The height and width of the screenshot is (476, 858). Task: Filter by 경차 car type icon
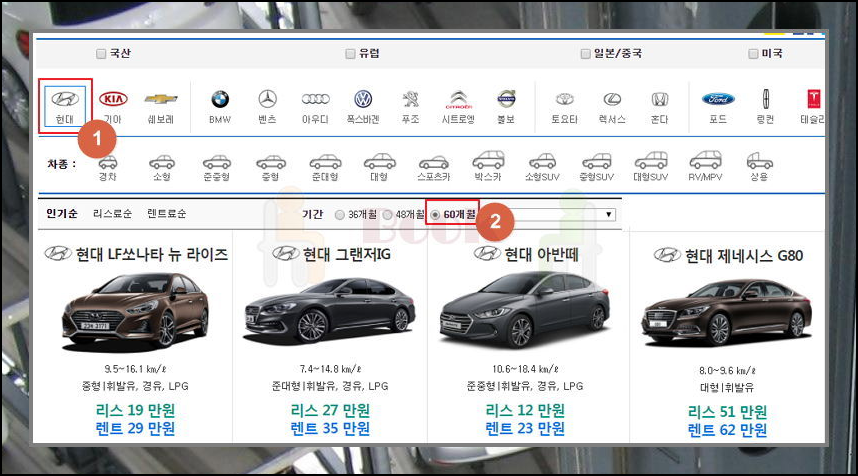click(108, 162)
